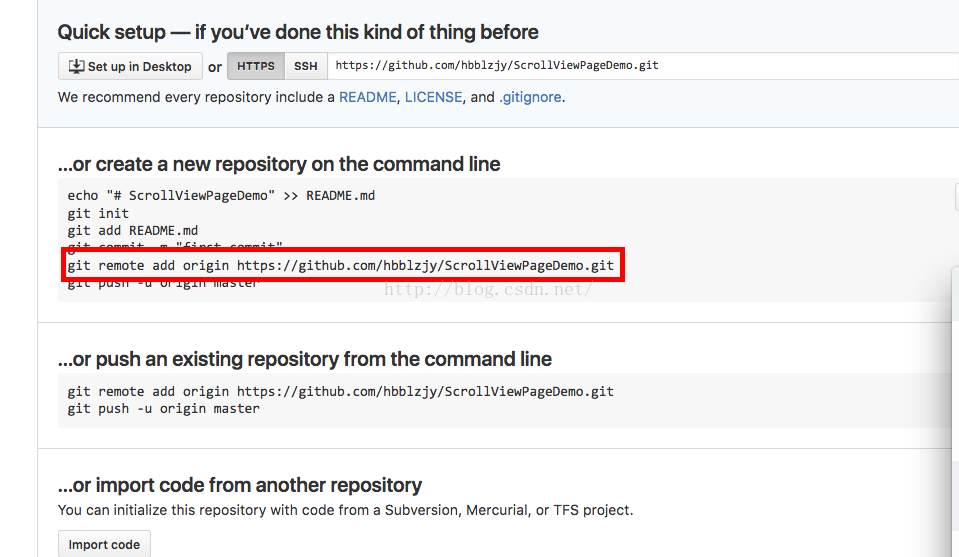Click the push an existing repository heading

pos(305,359)
